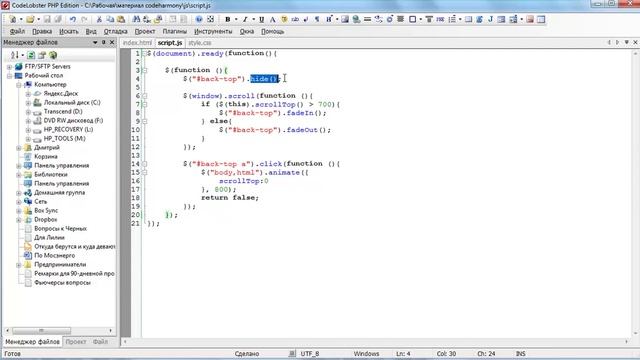Select the Библиотеки item
Screen dimensions: 640x360
click(x=51, y=175)
